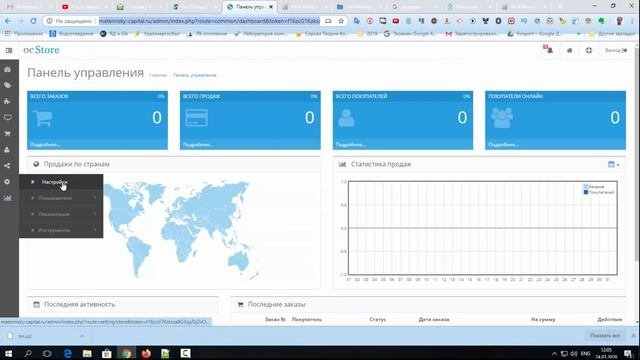
Task: Open the Chrome three-dot menu
Action: coord(633,21)
